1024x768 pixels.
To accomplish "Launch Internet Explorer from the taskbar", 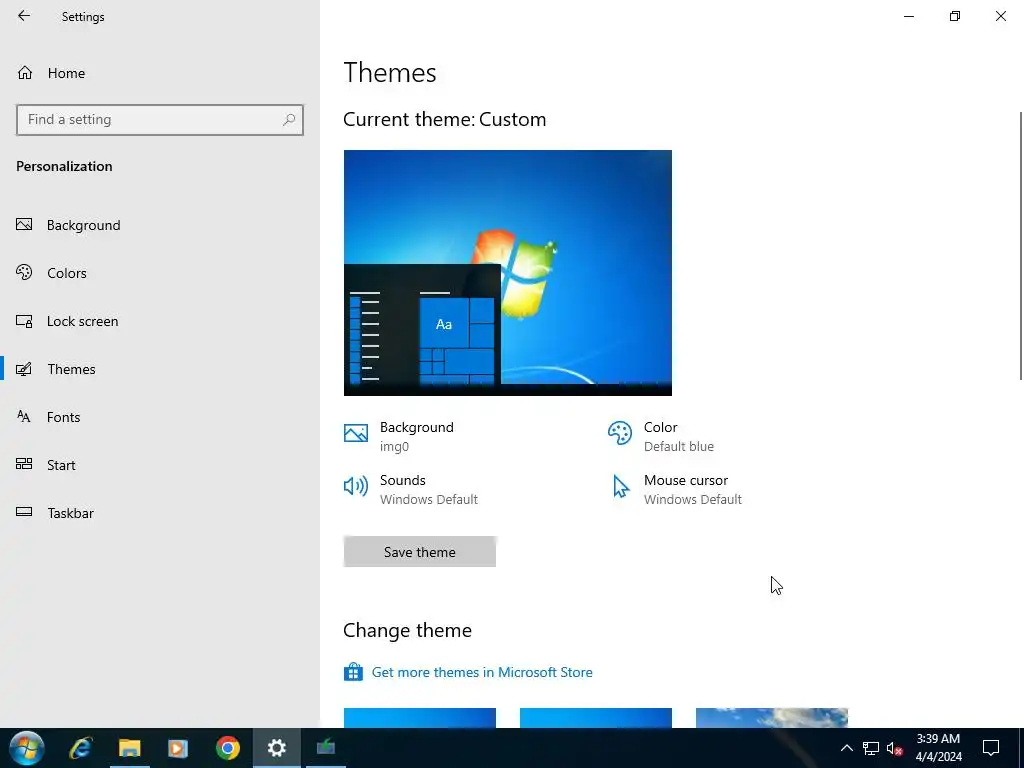I will [81, 748].
